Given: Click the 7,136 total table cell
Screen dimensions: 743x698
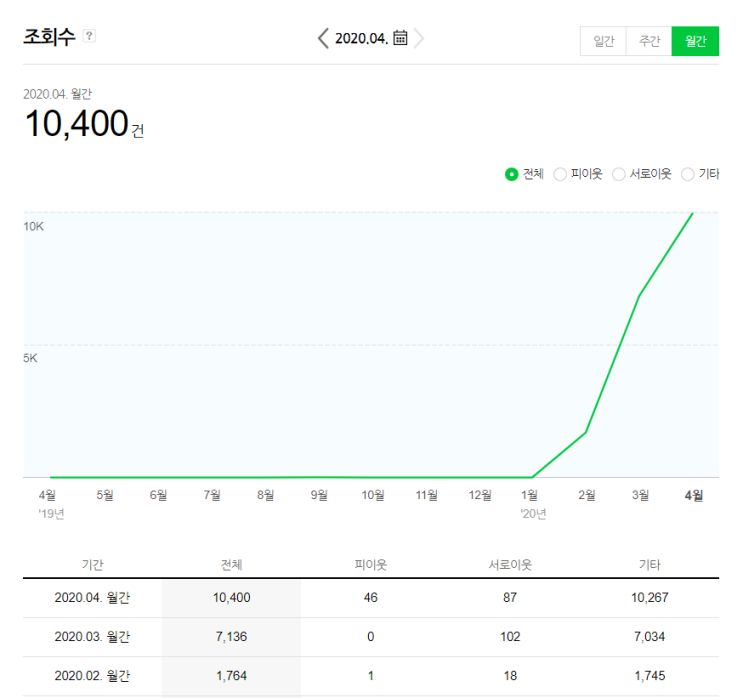Looking at the screenshot, I should [x=231, y=637].
